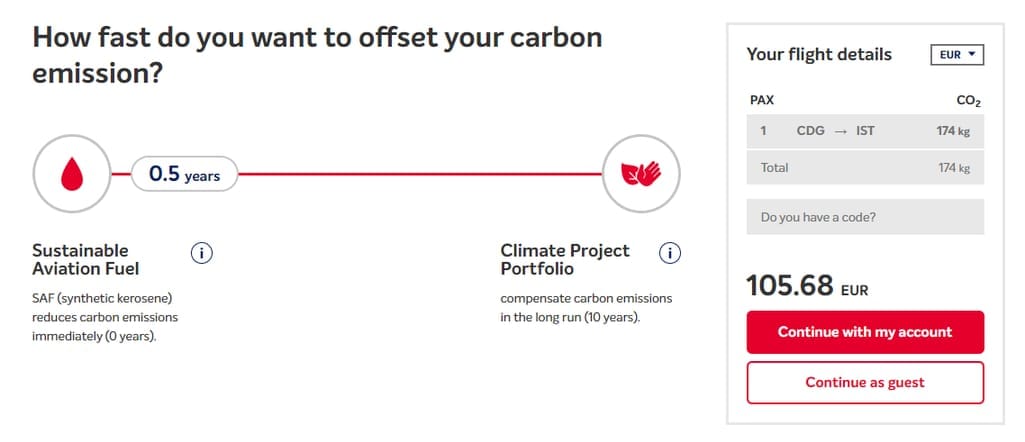Open info icon beside Sustainable Aviation Fuel

click(202, 253)
